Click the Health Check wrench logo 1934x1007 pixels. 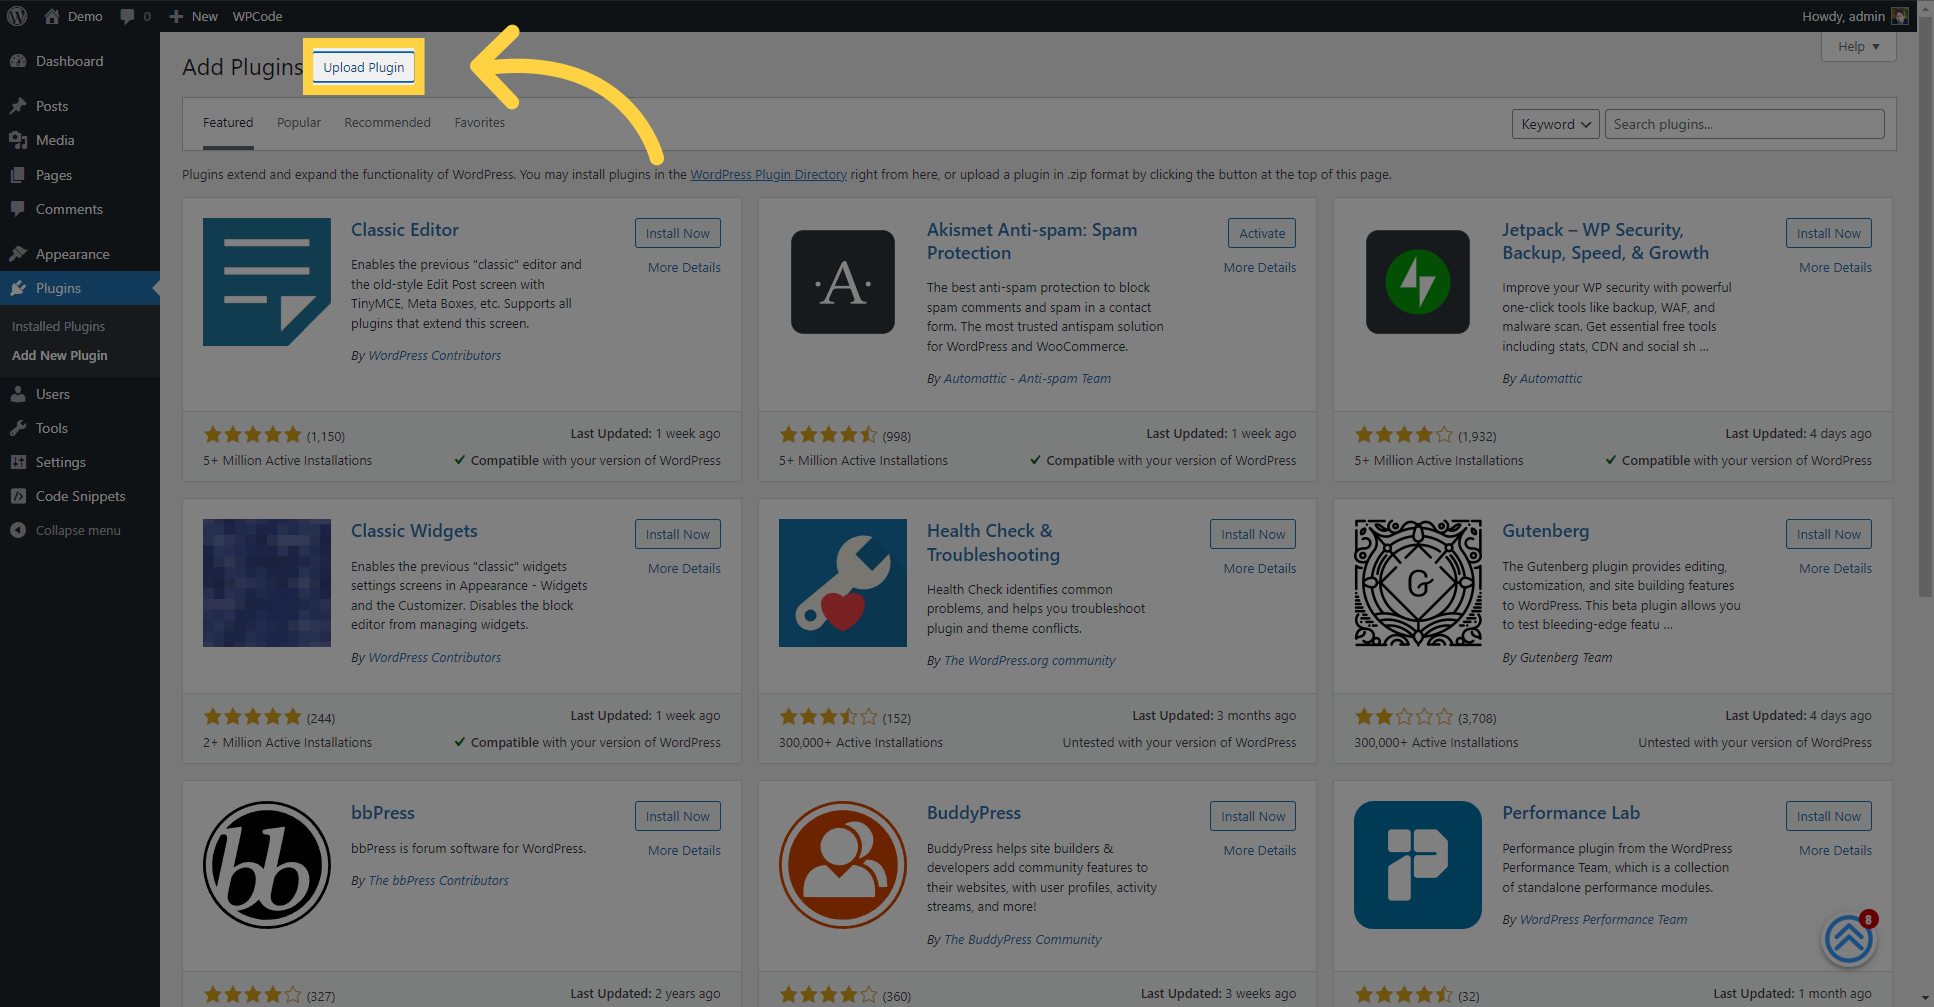843,583
